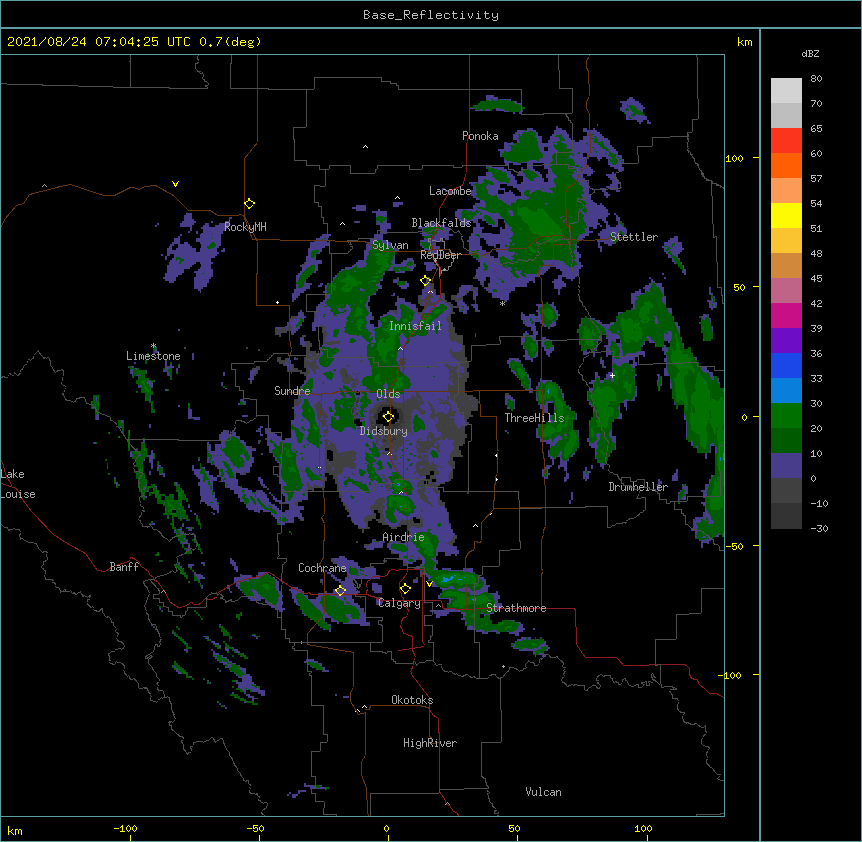The height and width of the screenshot is (842, 862).
Task: Click the Airdrie city label
Action: (x=404, y=537)
